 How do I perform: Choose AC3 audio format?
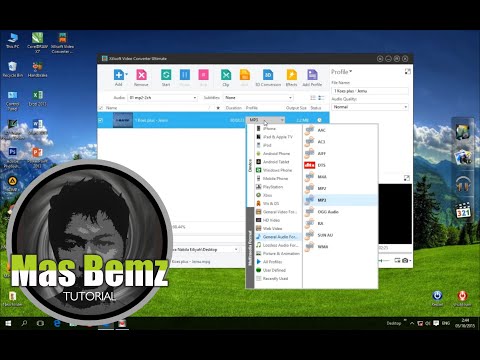tap(340, 142)
